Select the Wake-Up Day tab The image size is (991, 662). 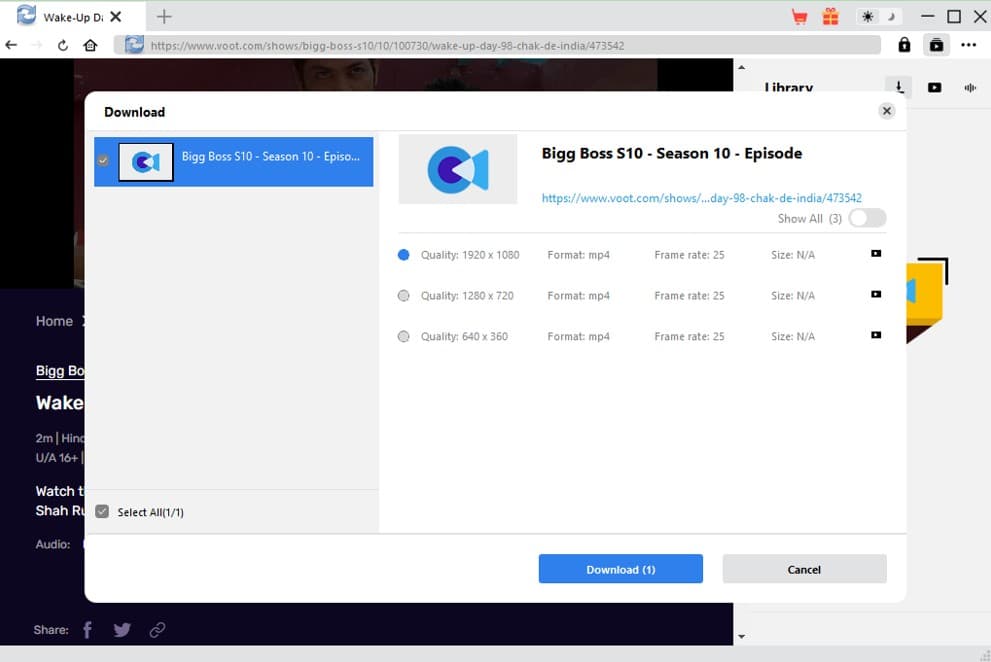(70, 17)
